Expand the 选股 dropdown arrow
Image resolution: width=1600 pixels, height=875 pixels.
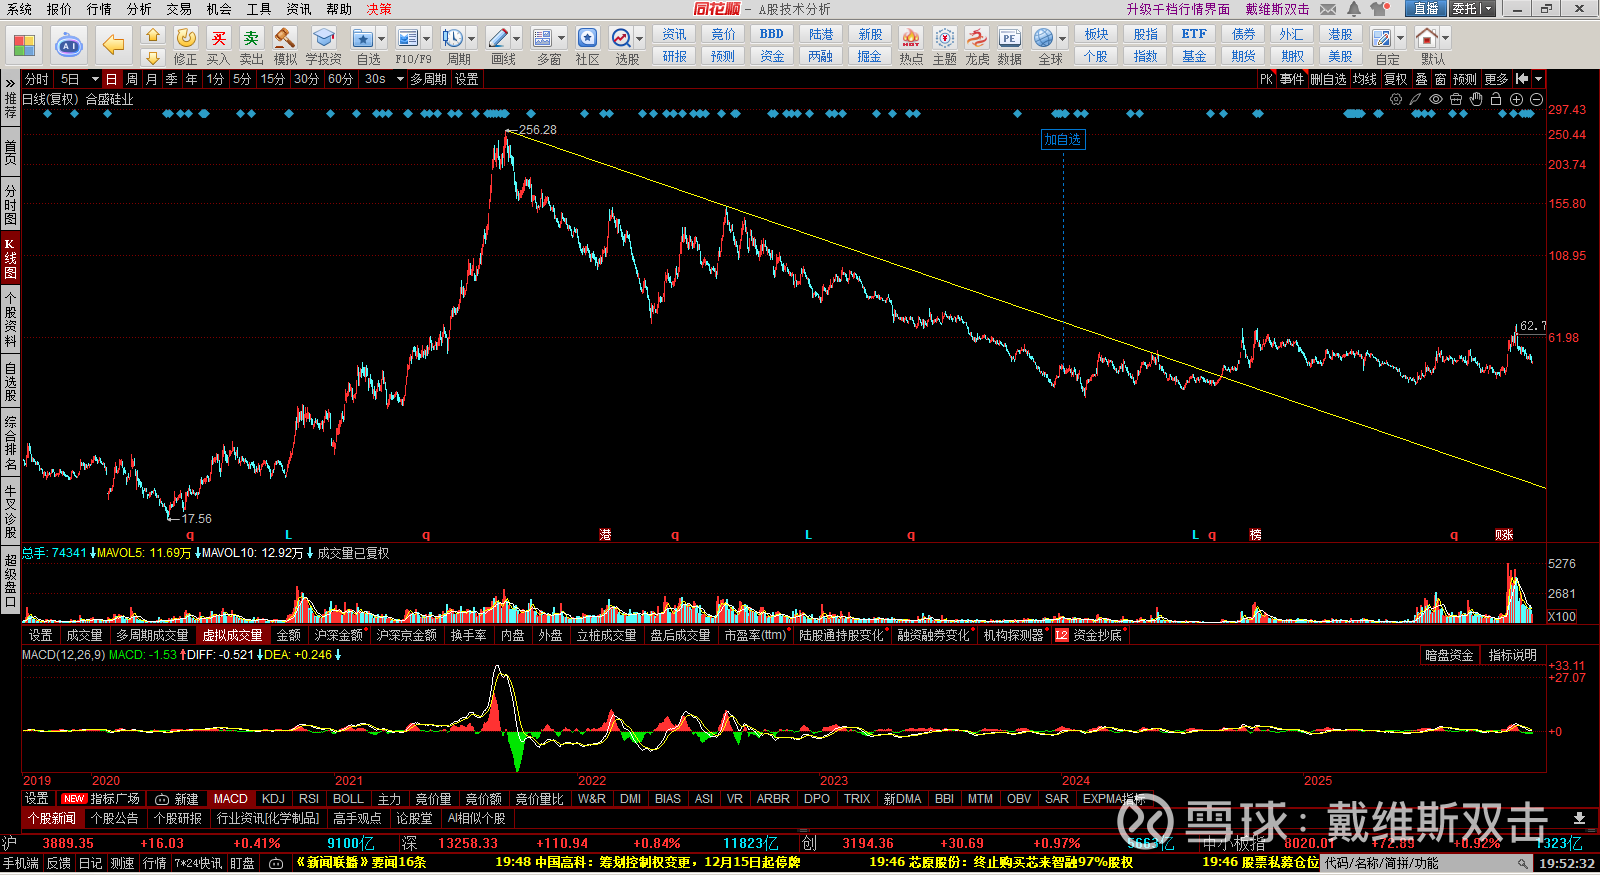click(640, 39)
